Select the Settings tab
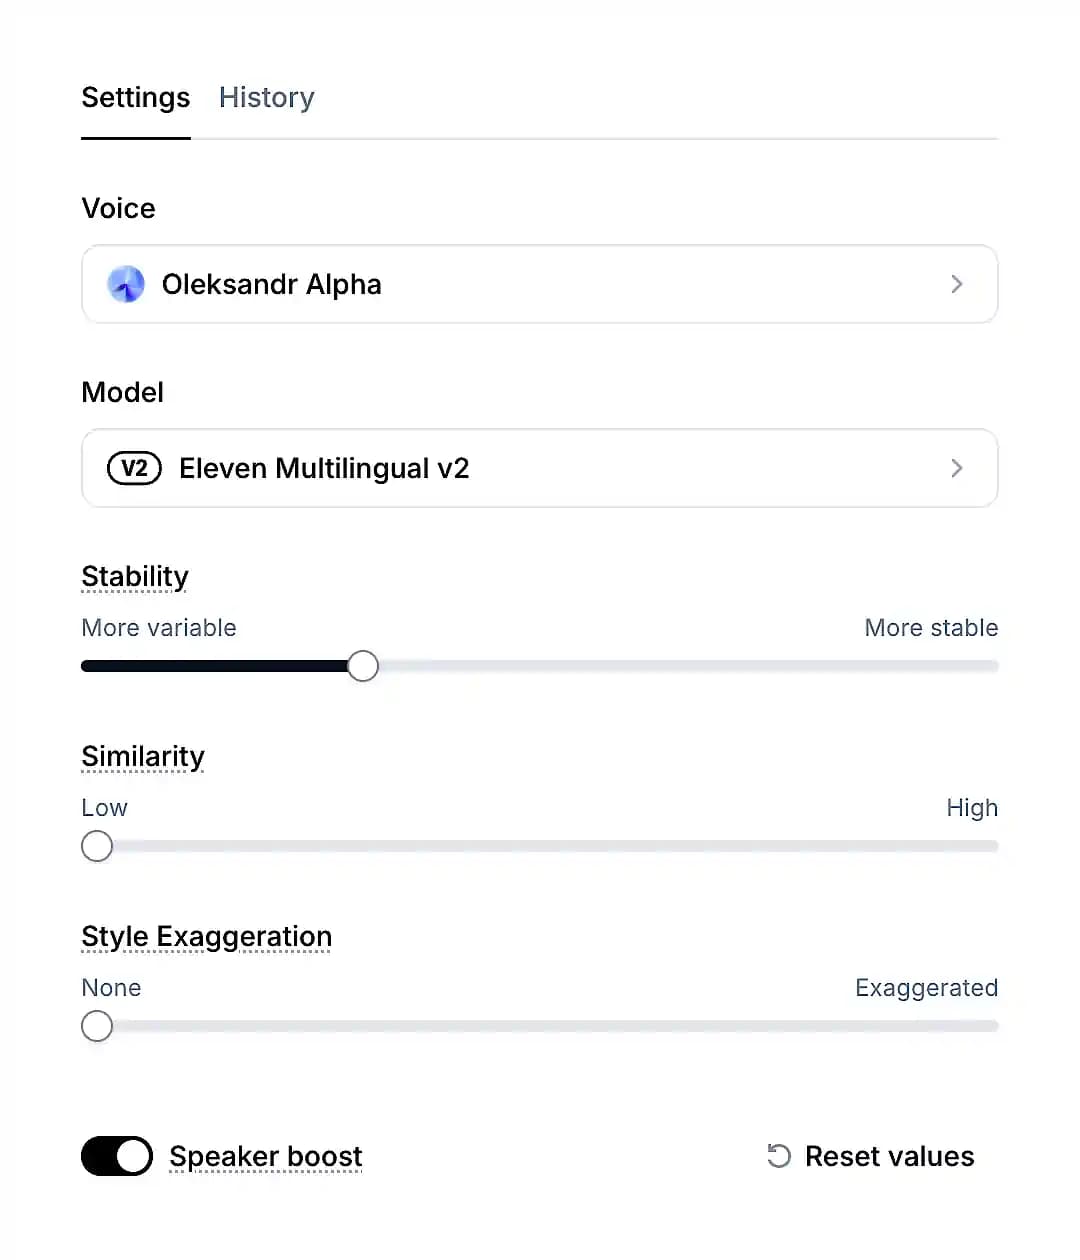 (x=135, y=97)
